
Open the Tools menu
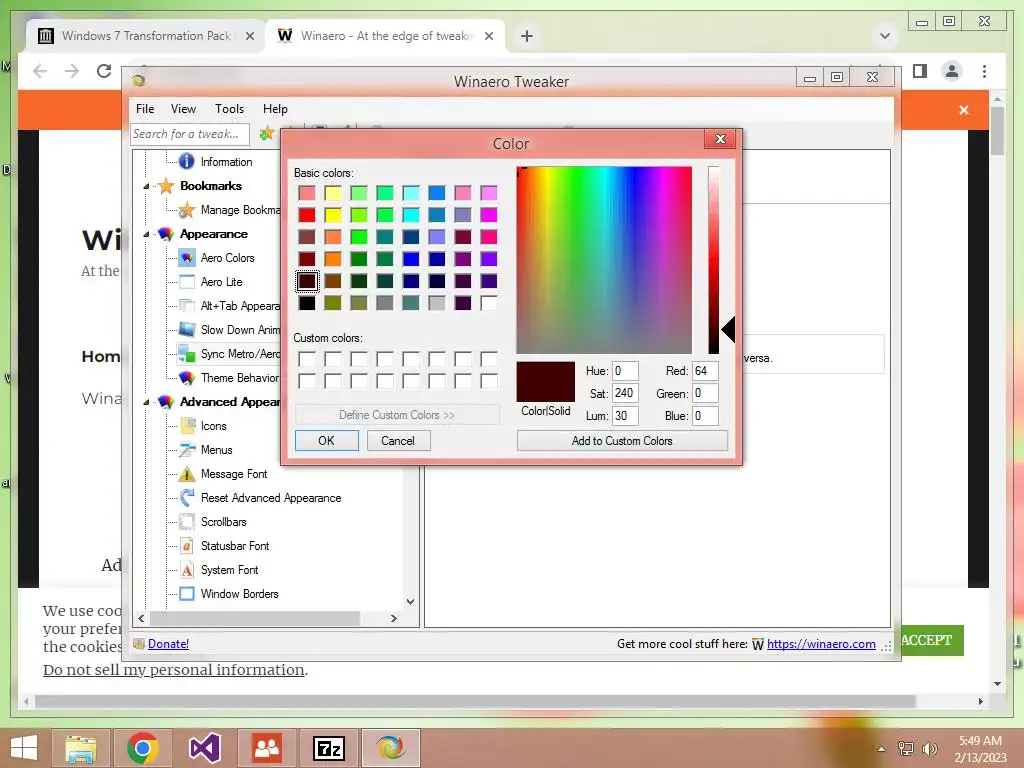point(229,109)
